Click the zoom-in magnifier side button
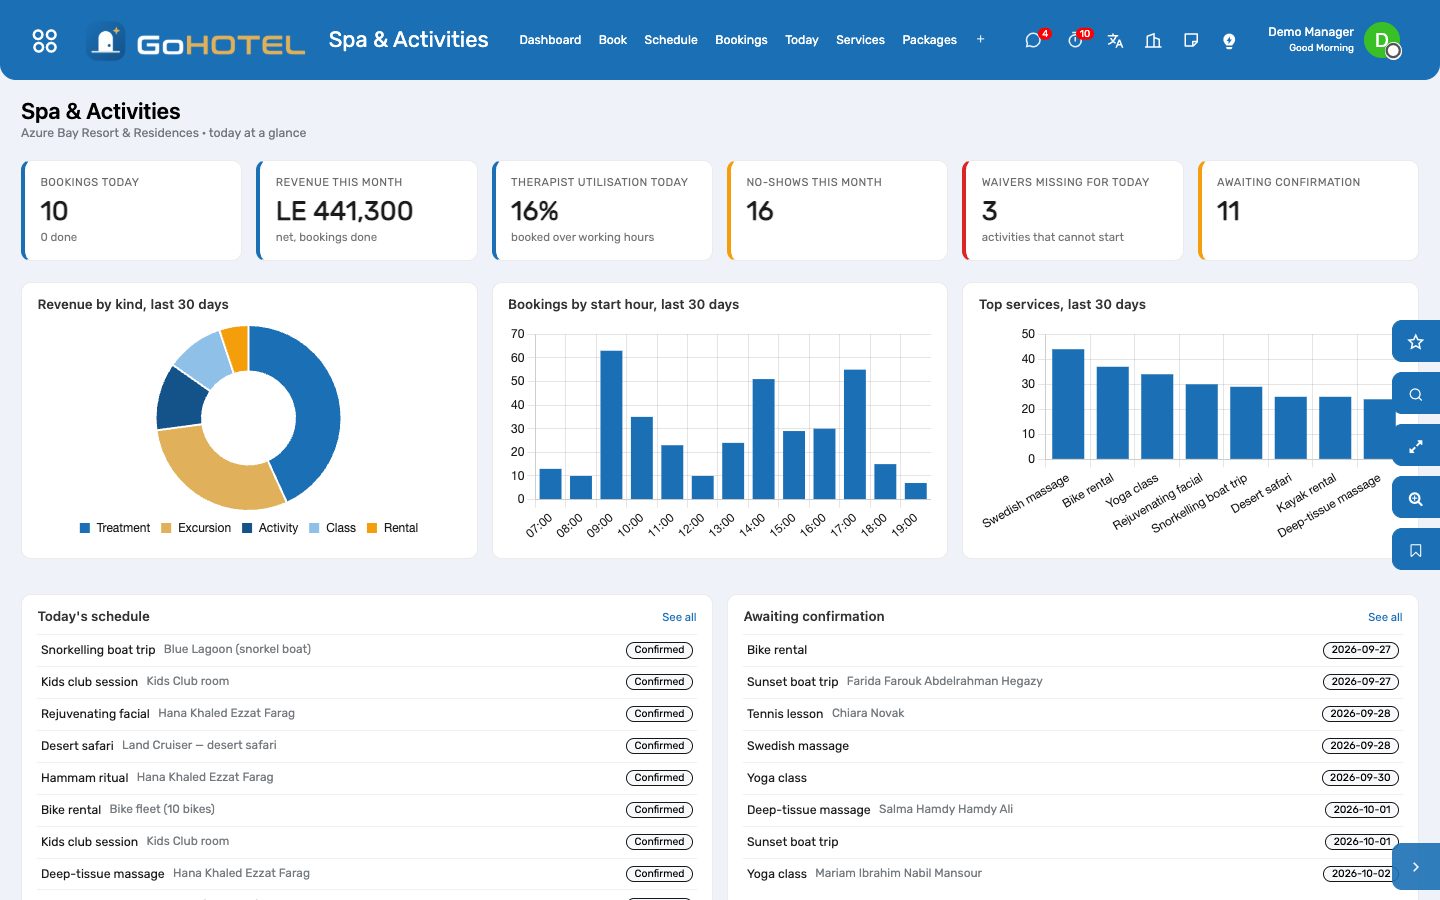Screen dimensions: 1440x900 (1416, 498)
